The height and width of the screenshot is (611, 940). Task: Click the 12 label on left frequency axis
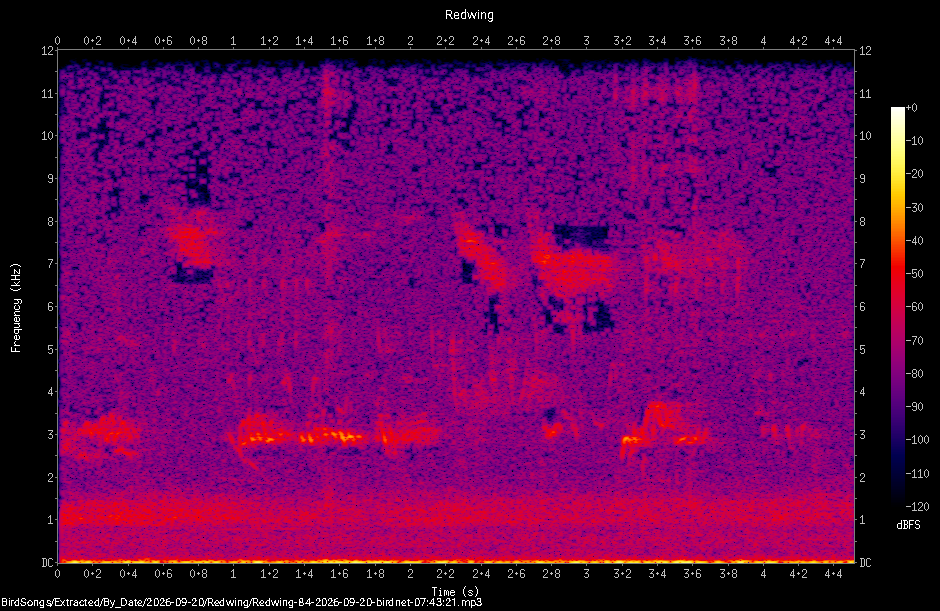pyautogui.click(x=47, y=50)
